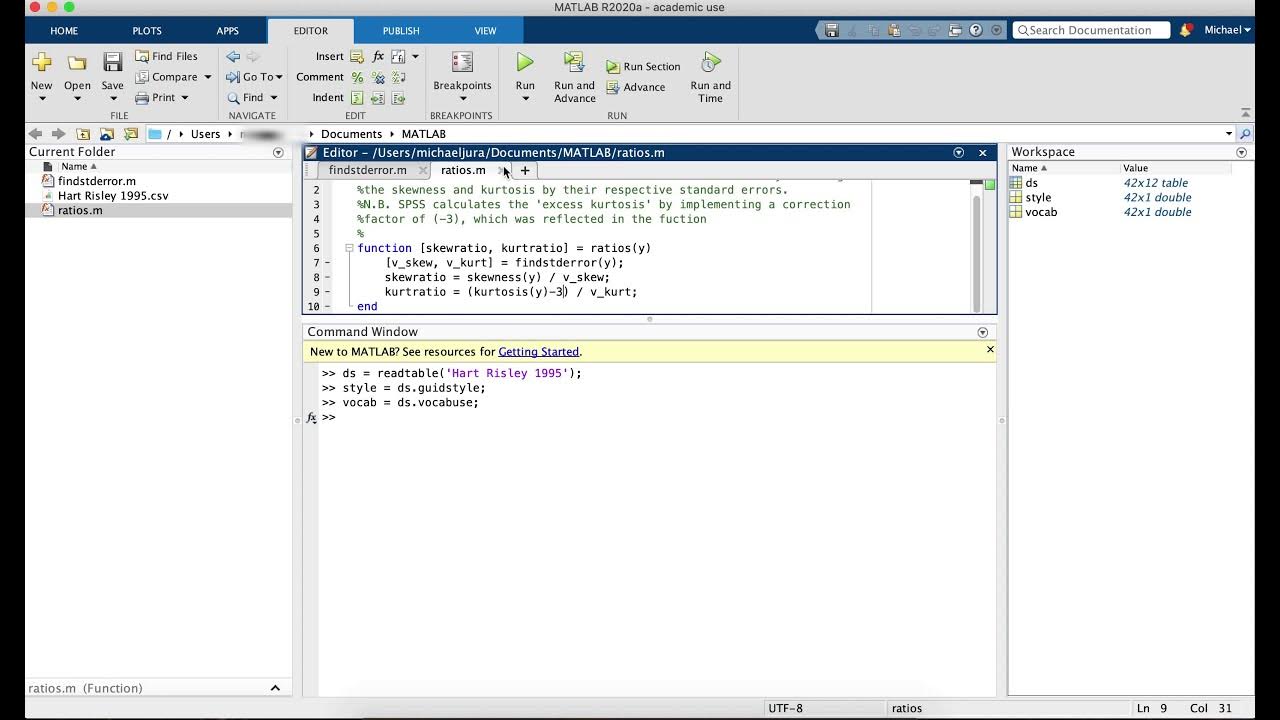Collapse the ratios.m details panel
The width and height of the screenshot is (1280, 720).
(275, 688)
